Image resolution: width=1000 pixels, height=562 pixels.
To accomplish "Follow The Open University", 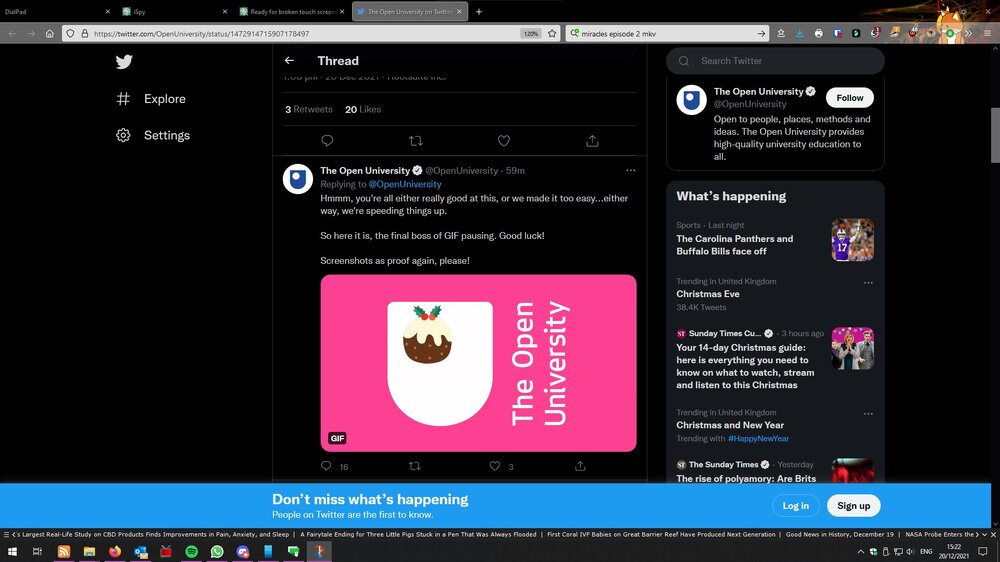I will [849, 98].
